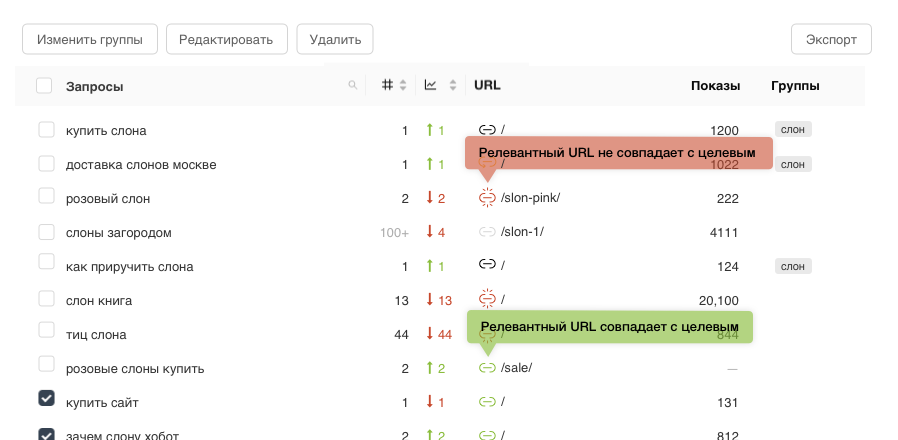Click the search icon in Запросы header

coord(353,85)
